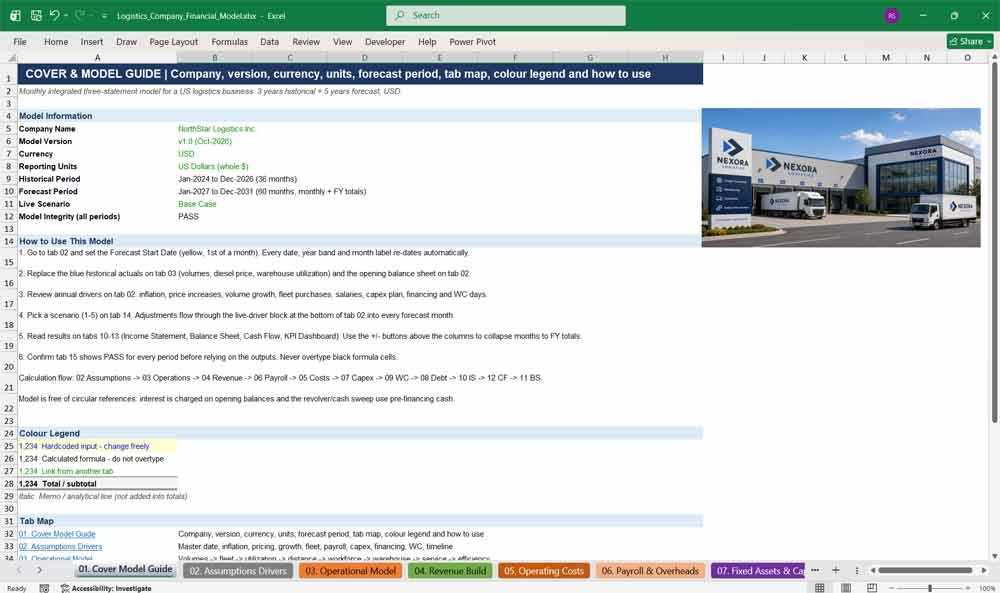
Task: Open the Review ribbon tab
Action: click(306, 41)
